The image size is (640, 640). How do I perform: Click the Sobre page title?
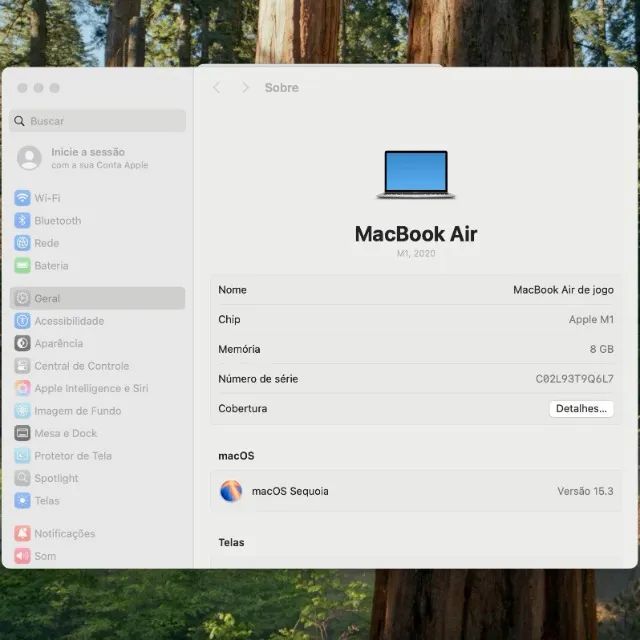pyautogui.click(x=282, y=87)
